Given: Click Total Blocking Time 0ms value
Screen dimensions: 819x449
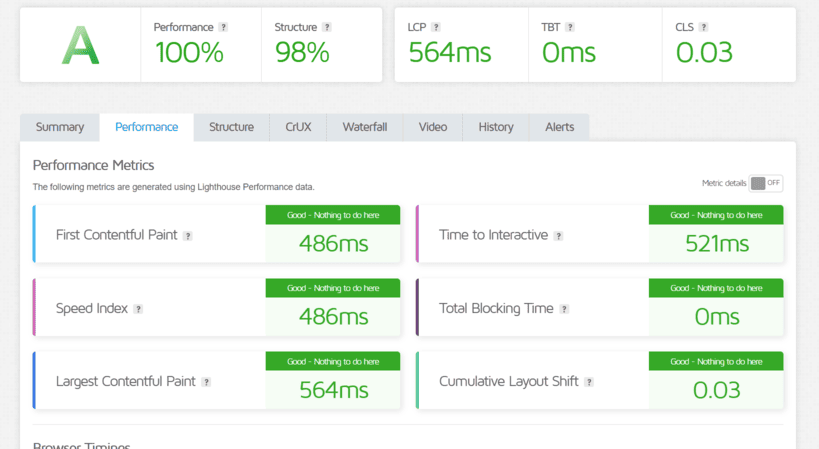Looking at the screenshot, I should point(717,317).
